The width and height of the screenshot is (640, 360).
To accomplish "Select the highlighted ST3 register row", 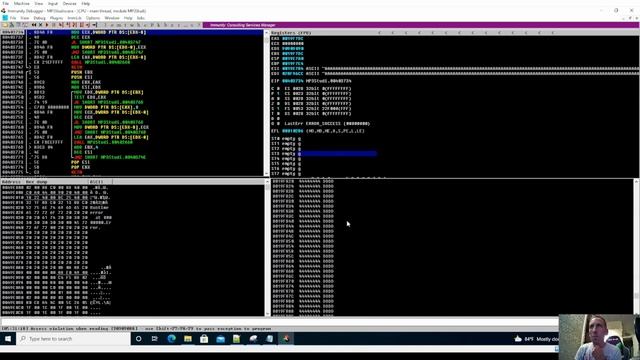I will [x=324, y=154].
